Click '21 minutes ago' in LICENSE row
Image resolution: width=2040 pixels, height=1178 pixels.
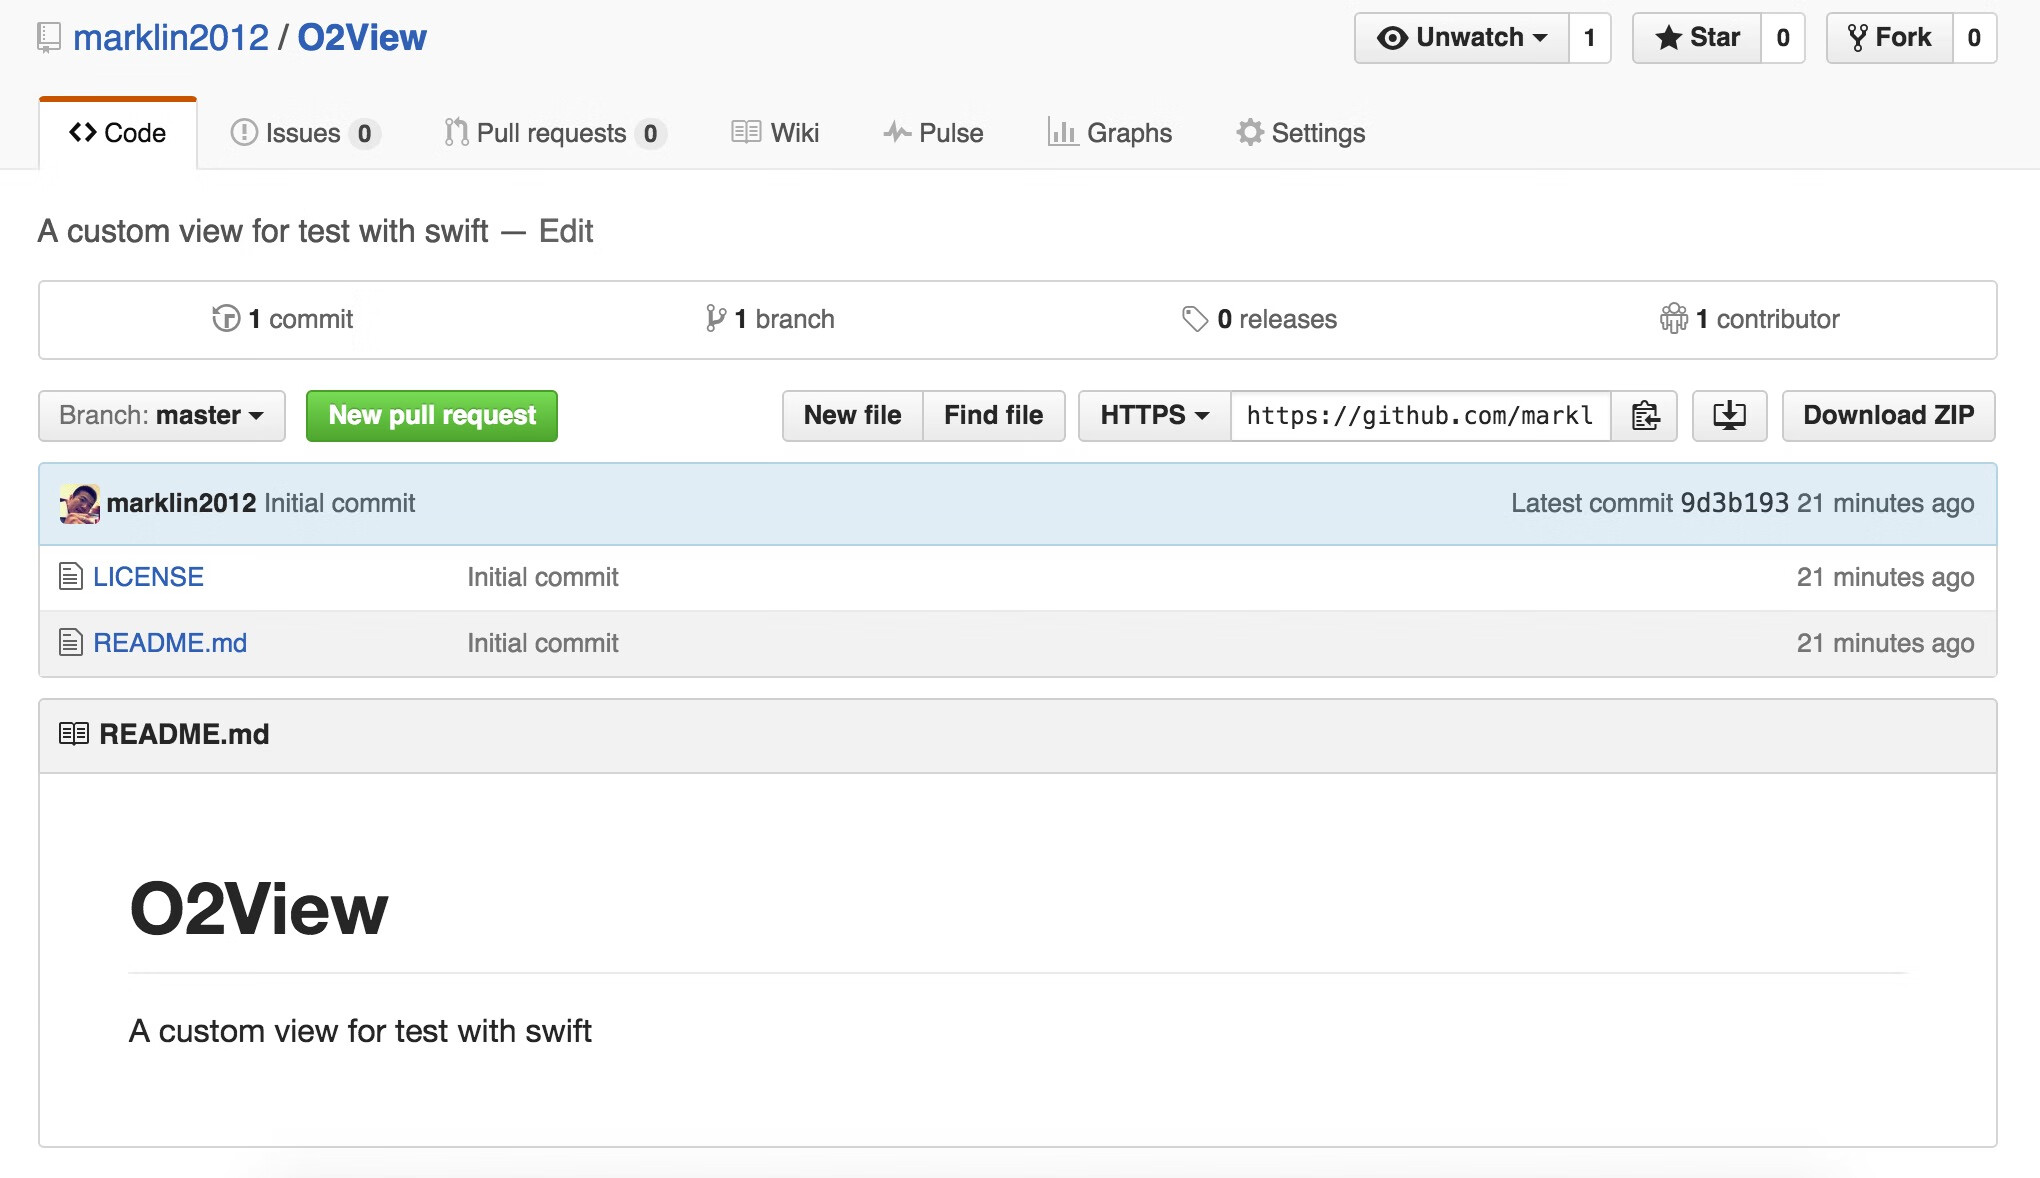1886,577
